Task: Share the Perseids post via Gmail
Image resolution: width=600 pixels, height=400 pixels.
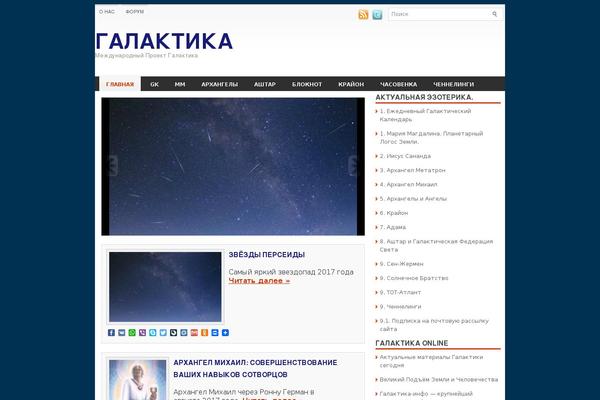Action: click(x=194, y=333)
